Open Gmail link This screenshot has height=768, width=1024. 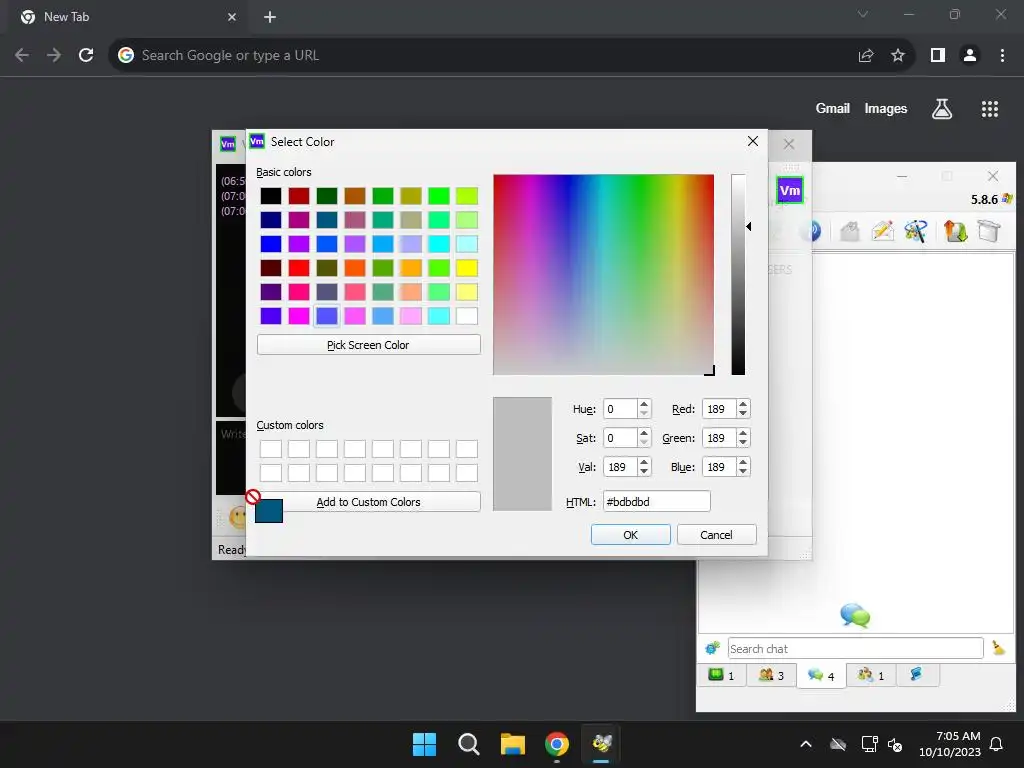[x=832, y=108]
